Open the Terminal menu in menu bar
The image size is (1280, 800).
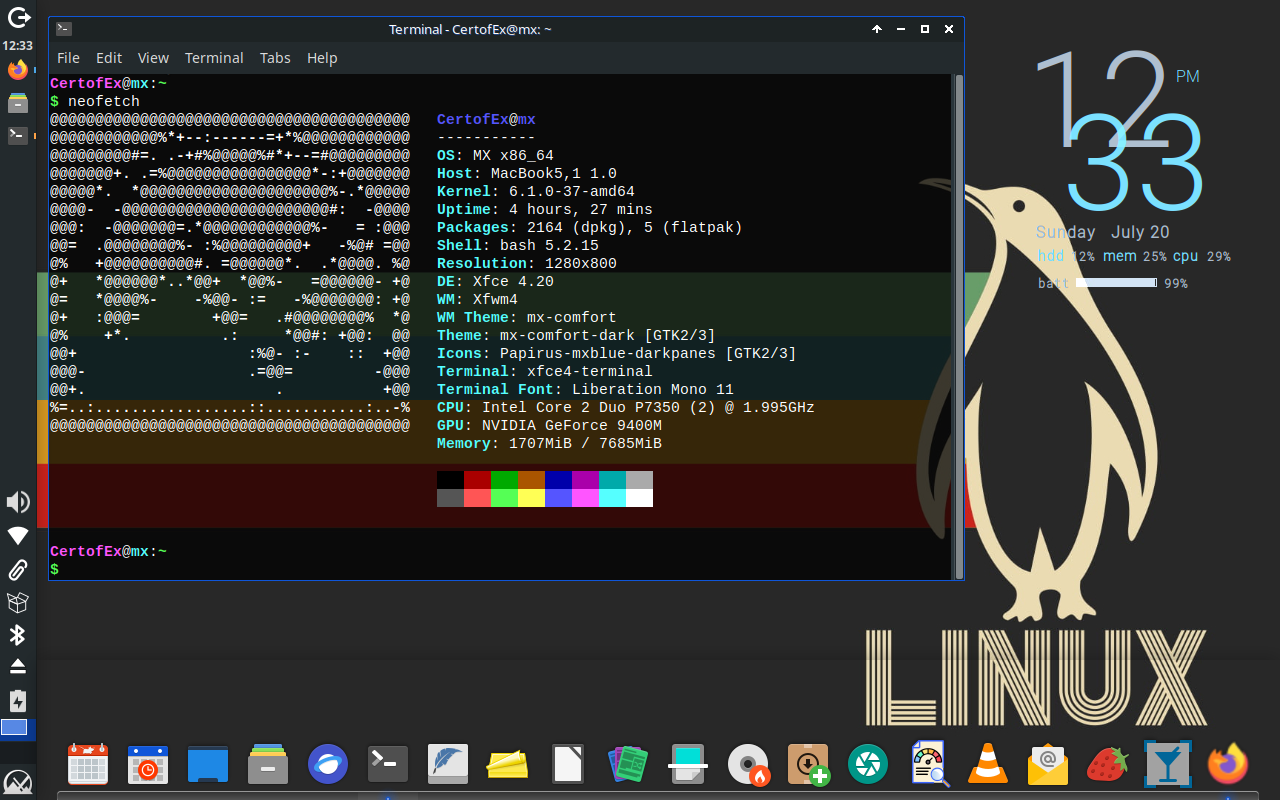(x=214, y=58)
